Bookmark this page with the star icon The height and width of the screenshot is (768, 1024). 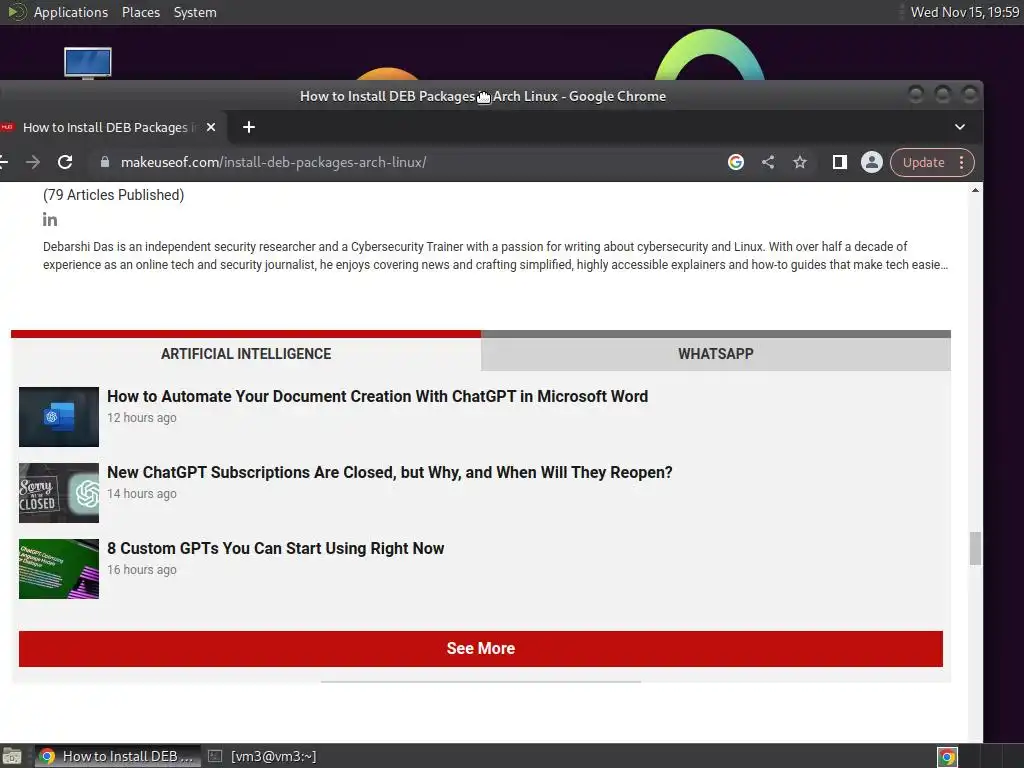pyautogui.click(x=800, y=162)
